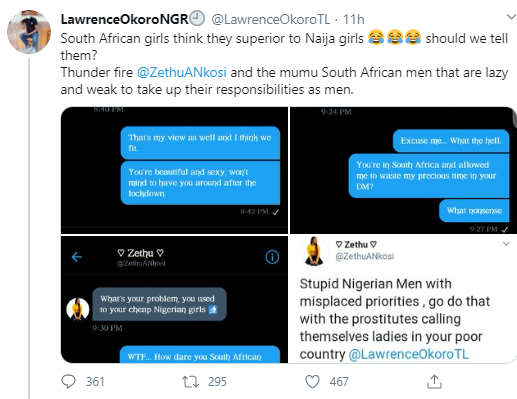Open the bottom-right 'Stupid Nigerian Men' tweet image

pyautogui.click(x=403, y=299)
